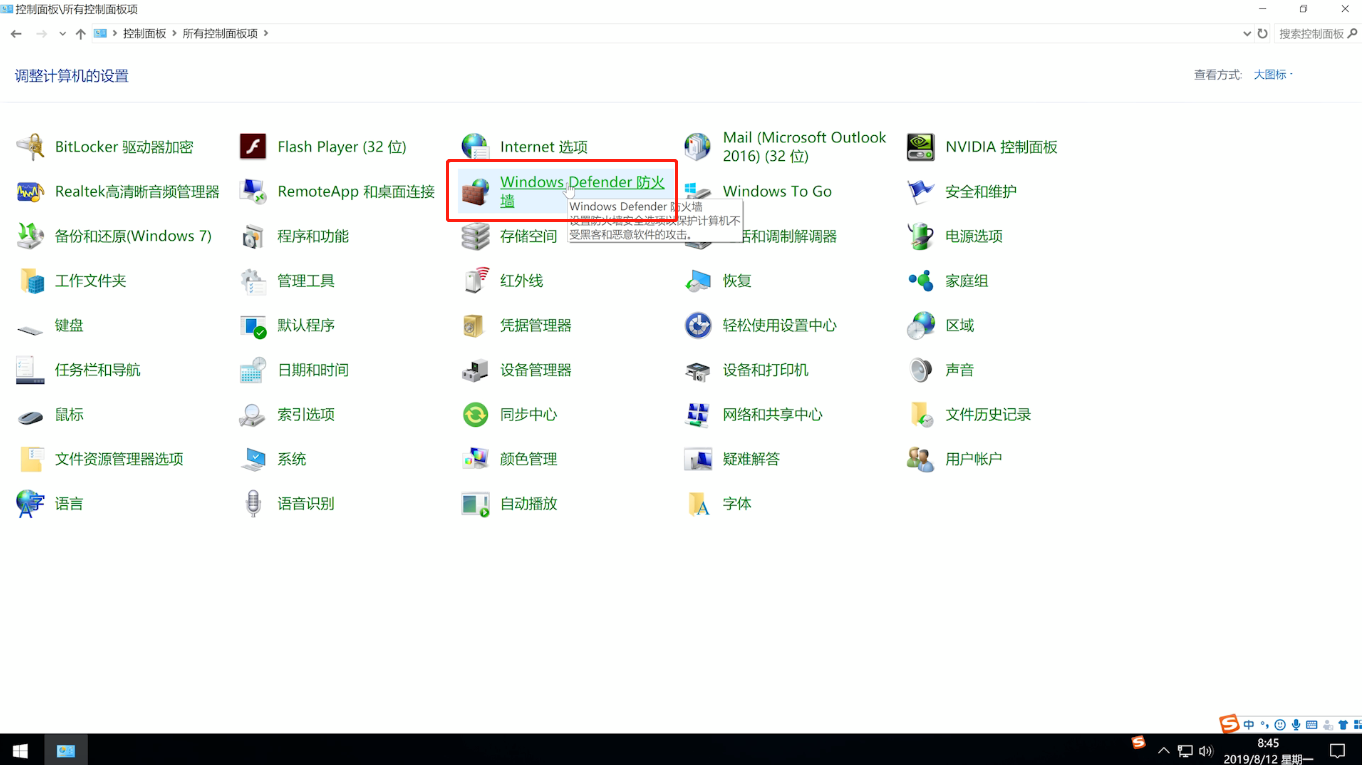Image resolution: width=1362 pixels, height=765 pixels.
Task: Expand the chevron after 控制面板 breadcrumb
Action: [x=174, y=33]
